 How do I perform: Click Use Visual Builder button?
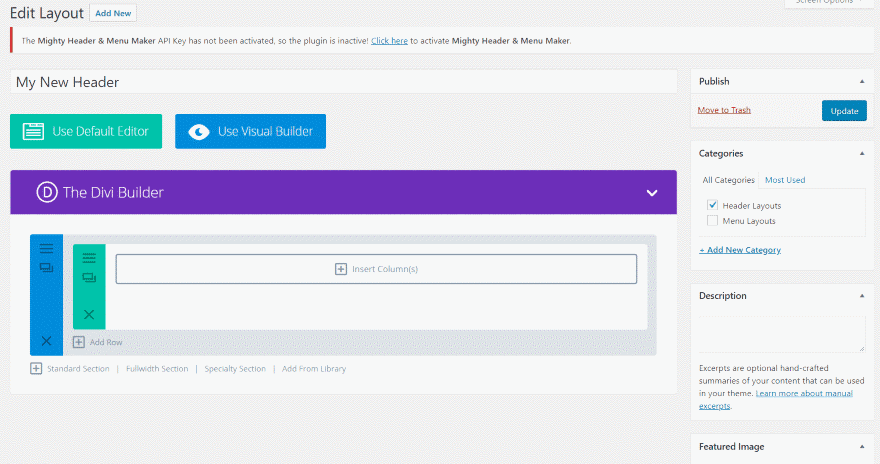tap(250, 131)
